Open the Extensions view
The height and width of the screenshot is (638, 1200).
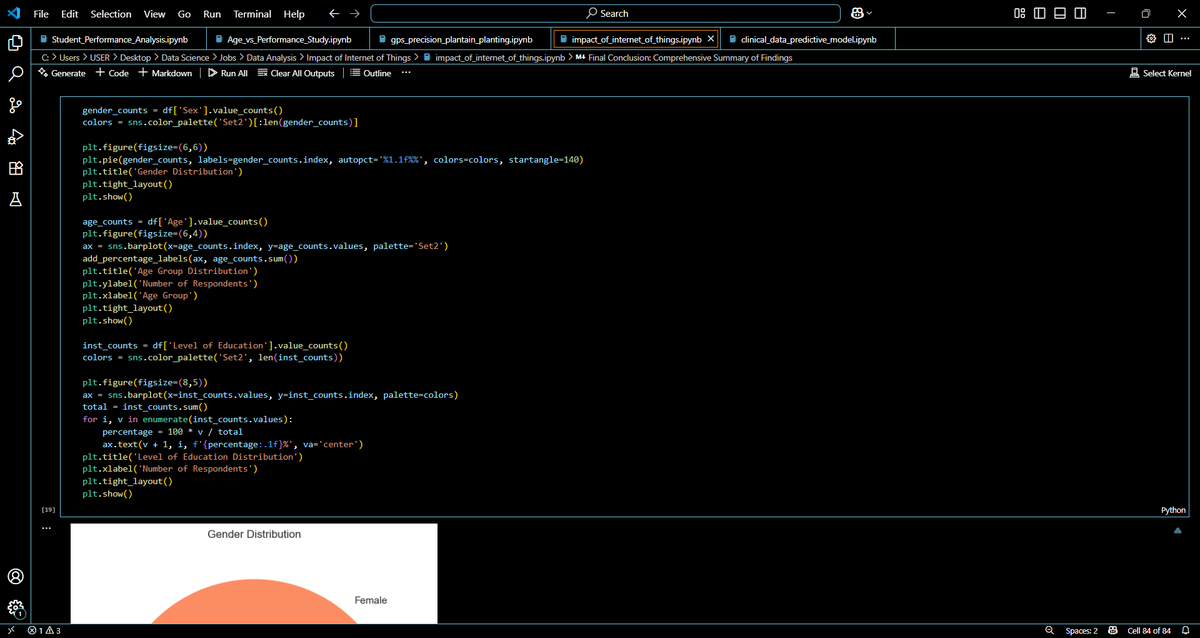click(15, 169)
